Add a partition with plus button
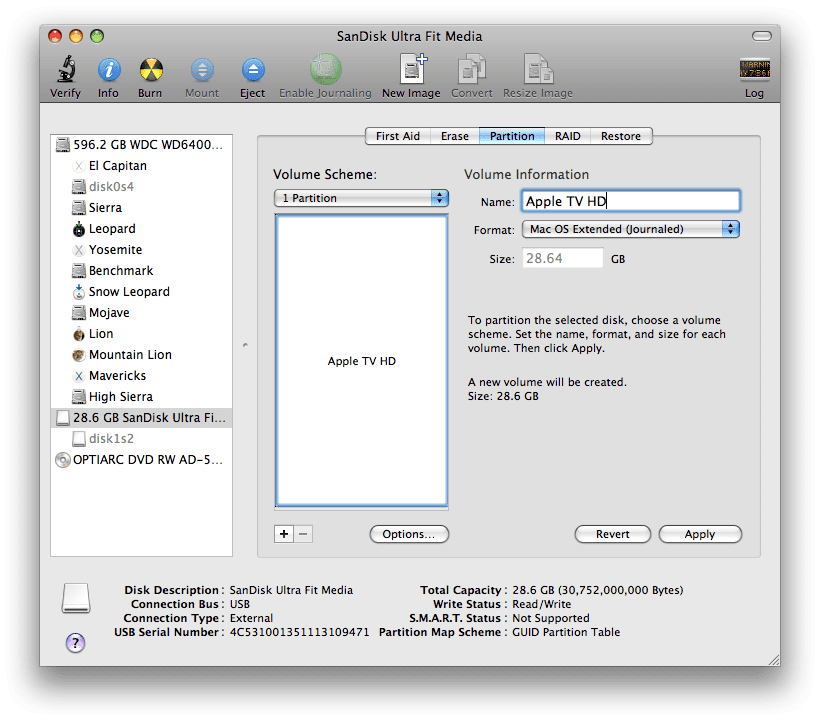 [x=284, y=534]
